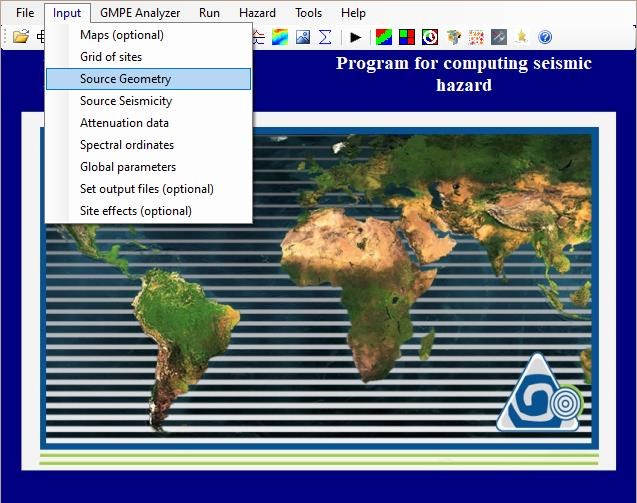
Task: Click the map with pin toolbar icon
Action: pyautogui.click(x=453, y=37)
